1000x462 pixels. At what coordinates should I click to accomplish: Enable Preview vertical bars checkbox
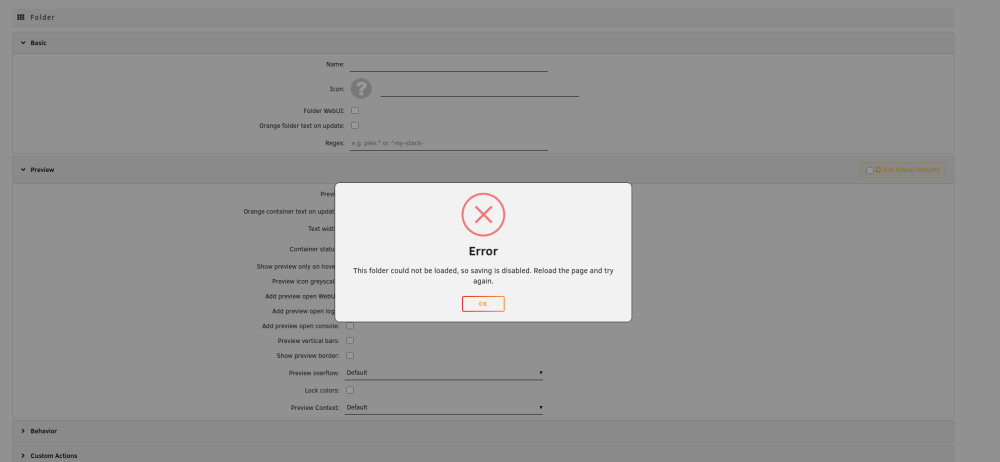(x=349, y=340)
